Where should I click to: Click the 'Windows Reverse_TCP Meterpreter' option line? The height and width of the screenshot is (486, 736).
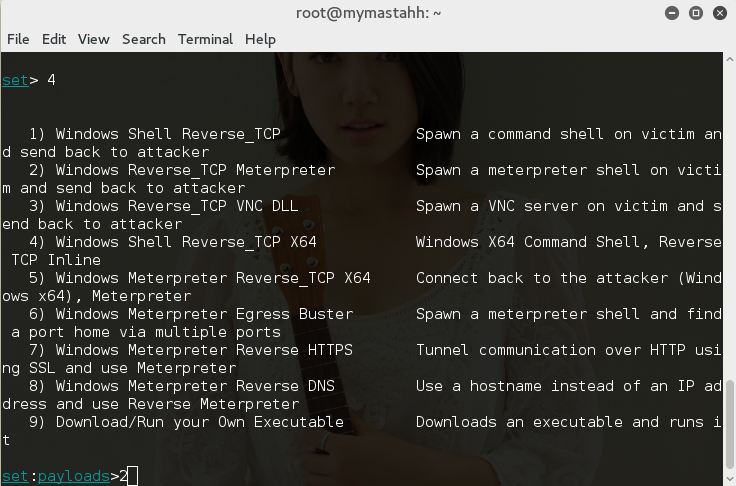tap(195, 170)
